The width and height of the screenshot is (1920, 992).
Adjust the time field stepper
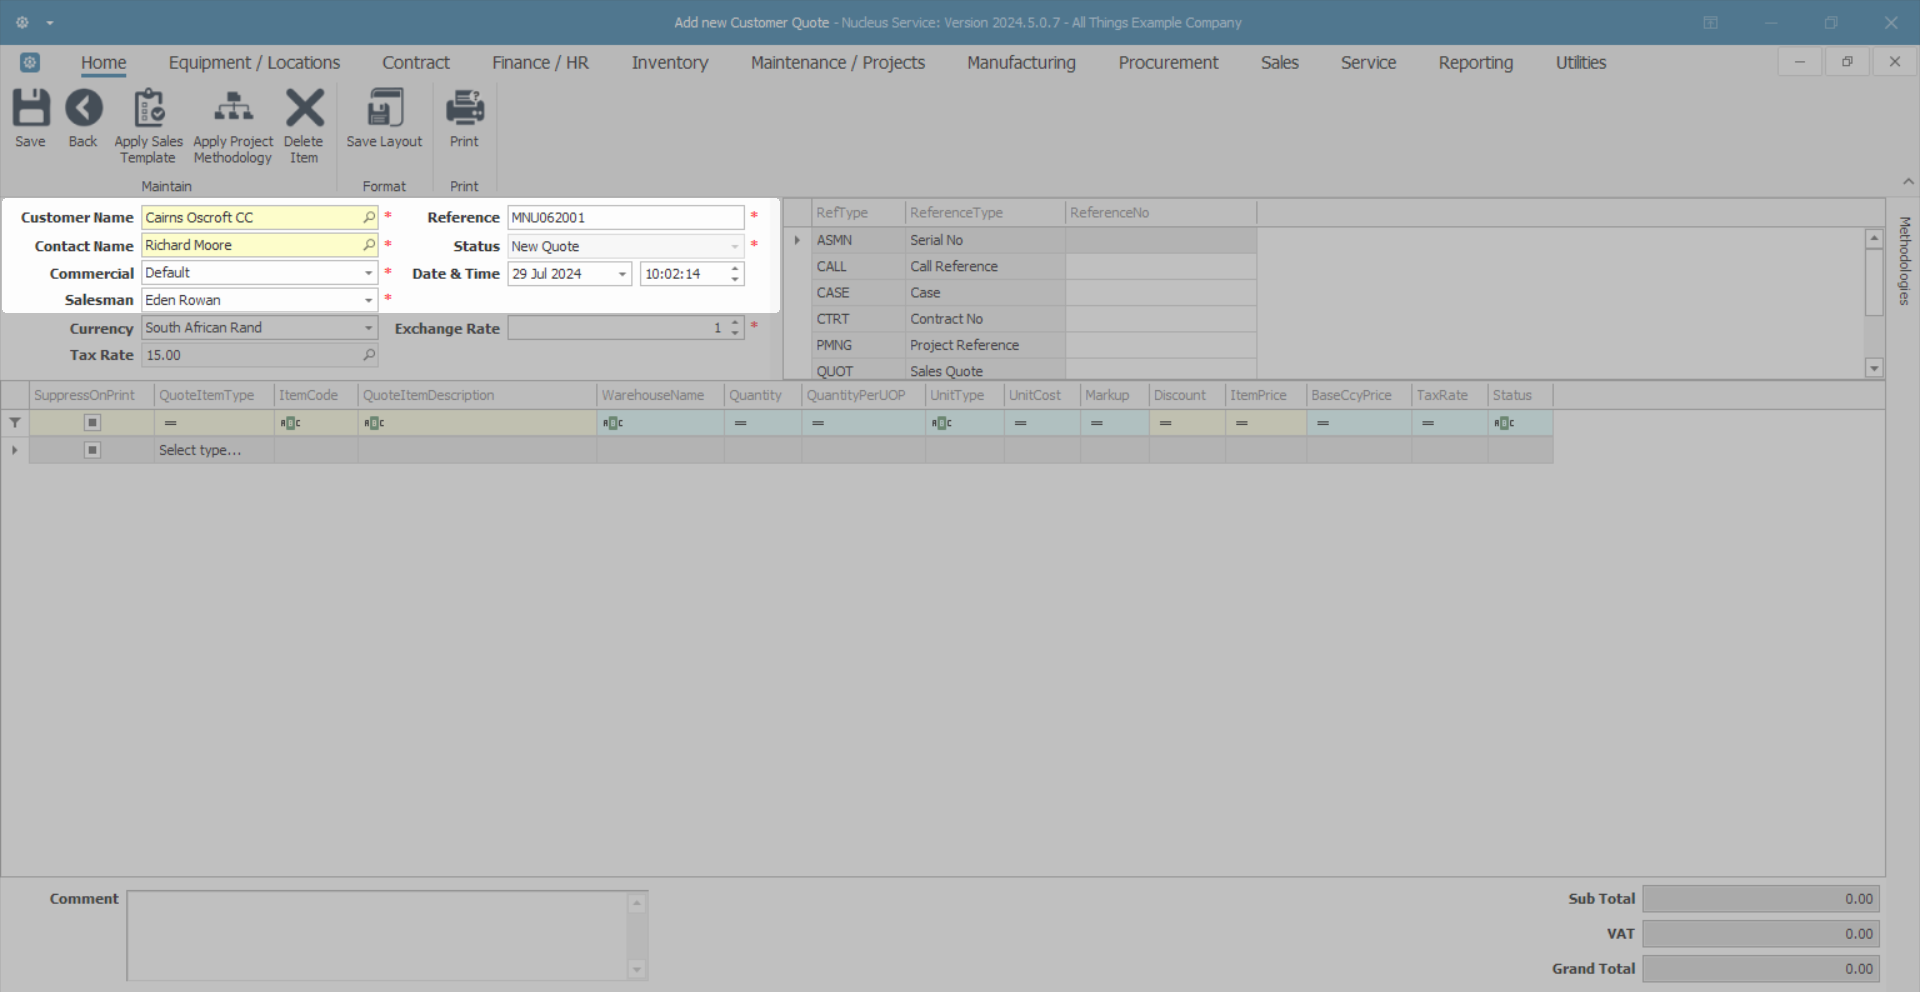(735, 274)
